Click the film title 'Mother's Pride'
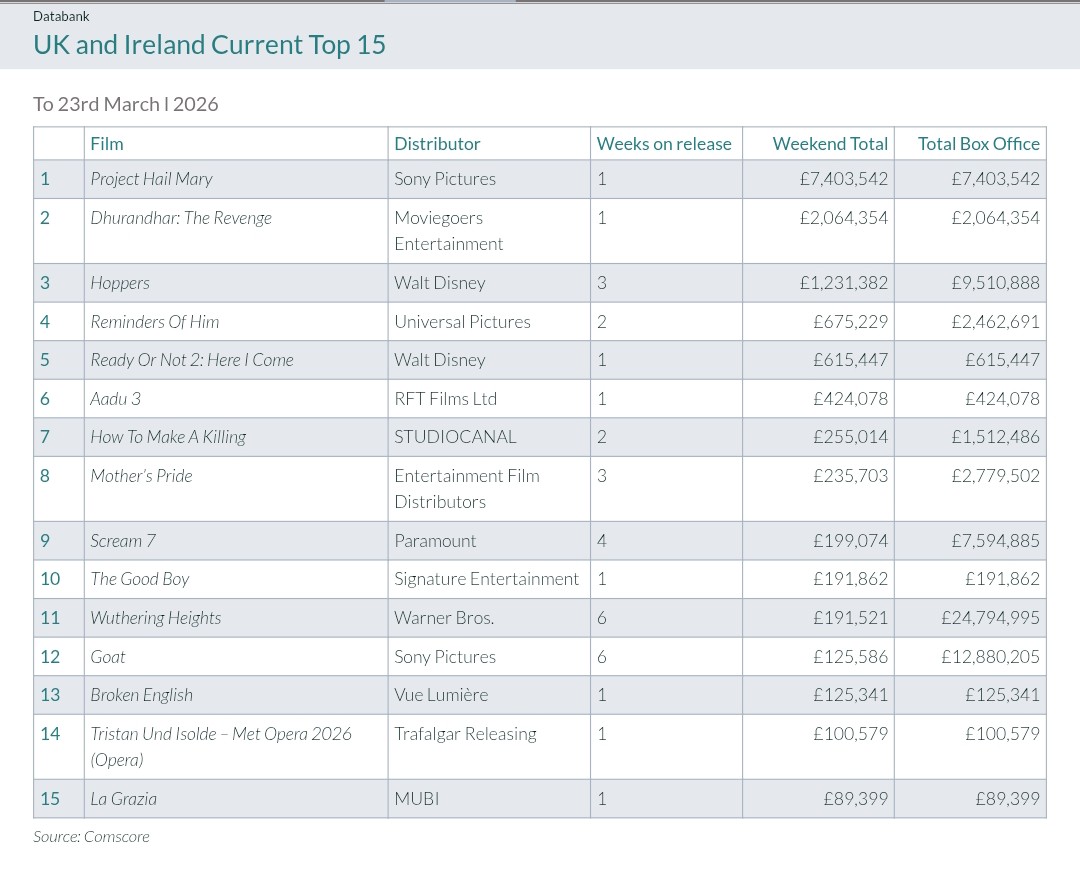 [x=141, y=476]
